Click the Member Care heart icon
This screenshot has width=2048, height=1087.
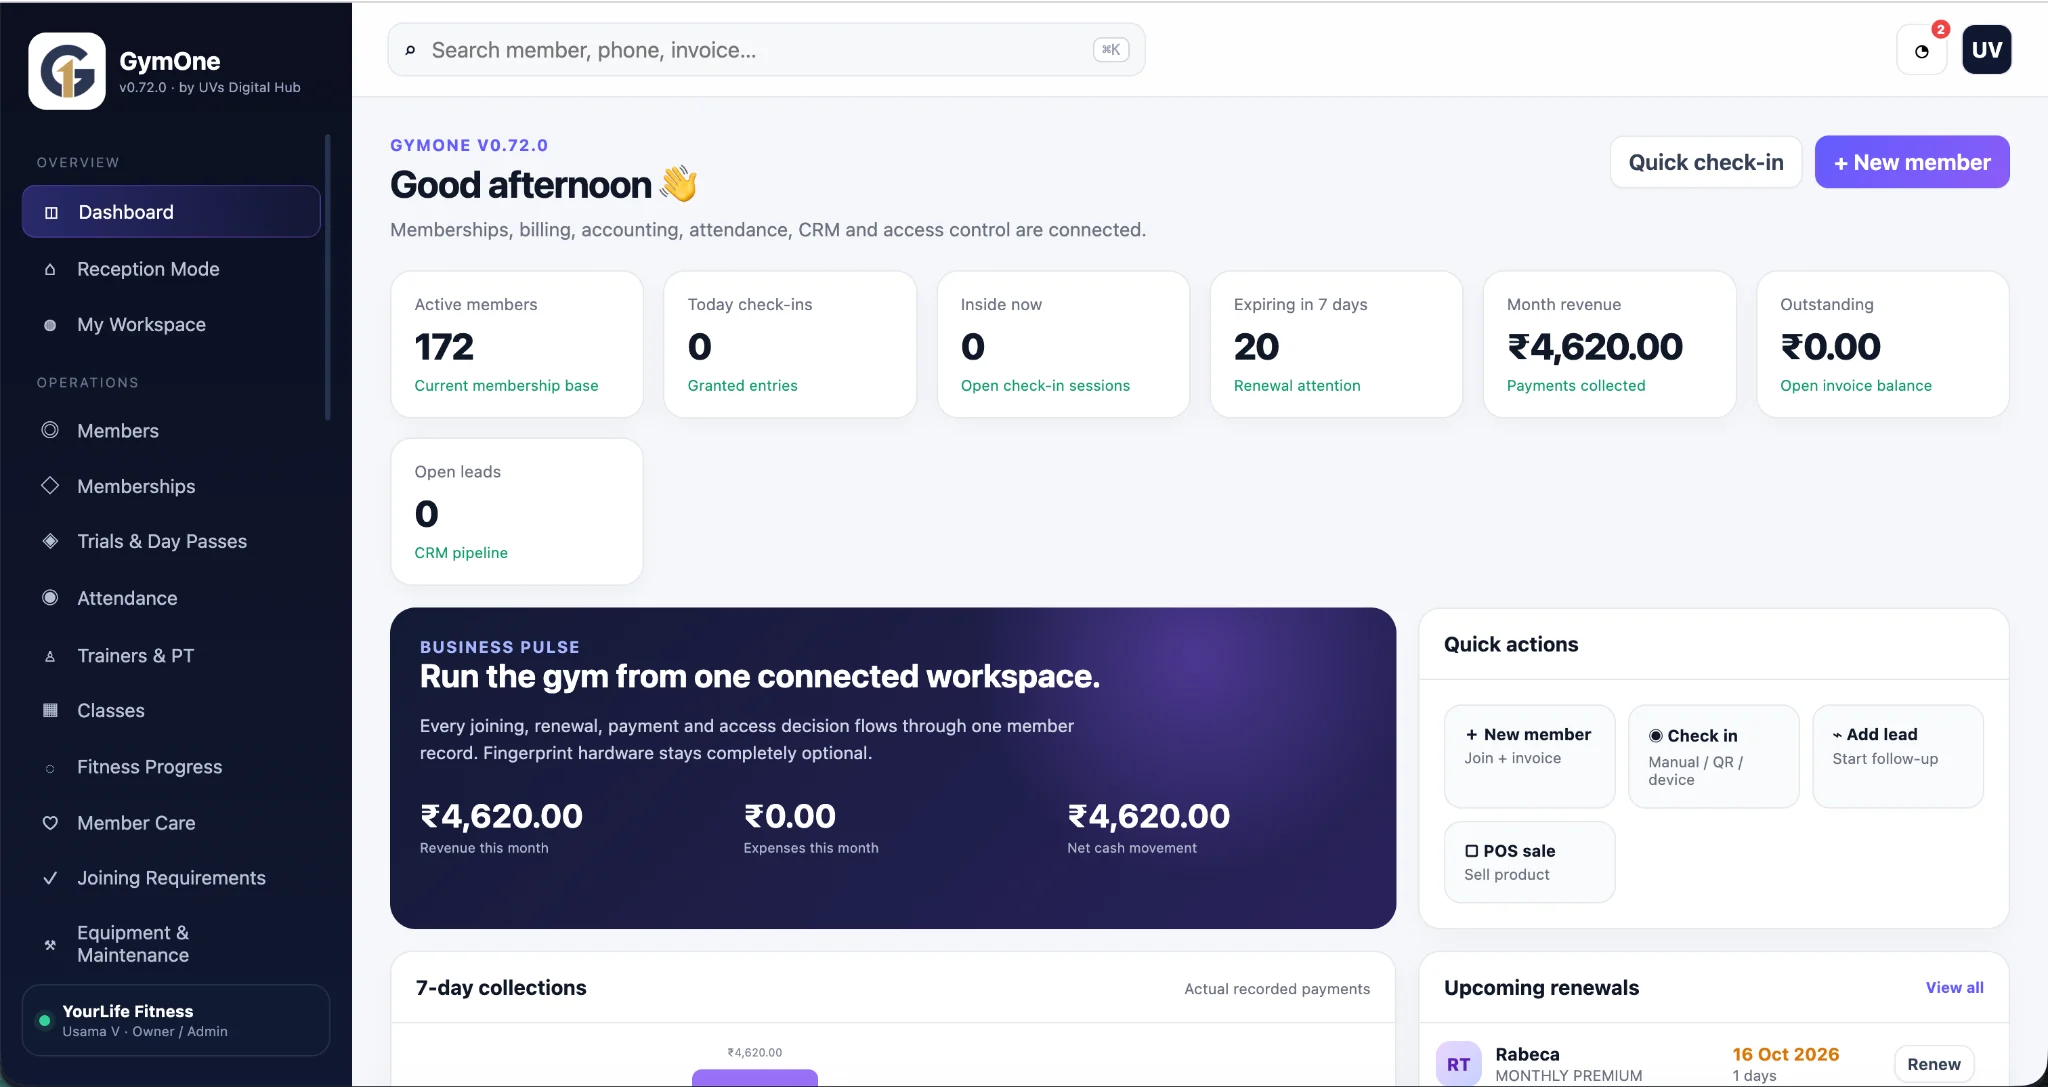tap(50, 823)
